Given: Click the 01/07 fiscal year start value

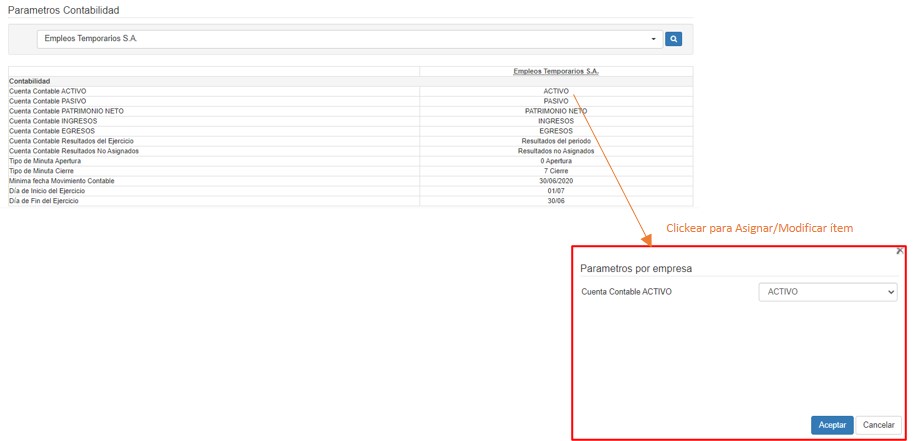Looking at the screenshot, I should (556, 191).
